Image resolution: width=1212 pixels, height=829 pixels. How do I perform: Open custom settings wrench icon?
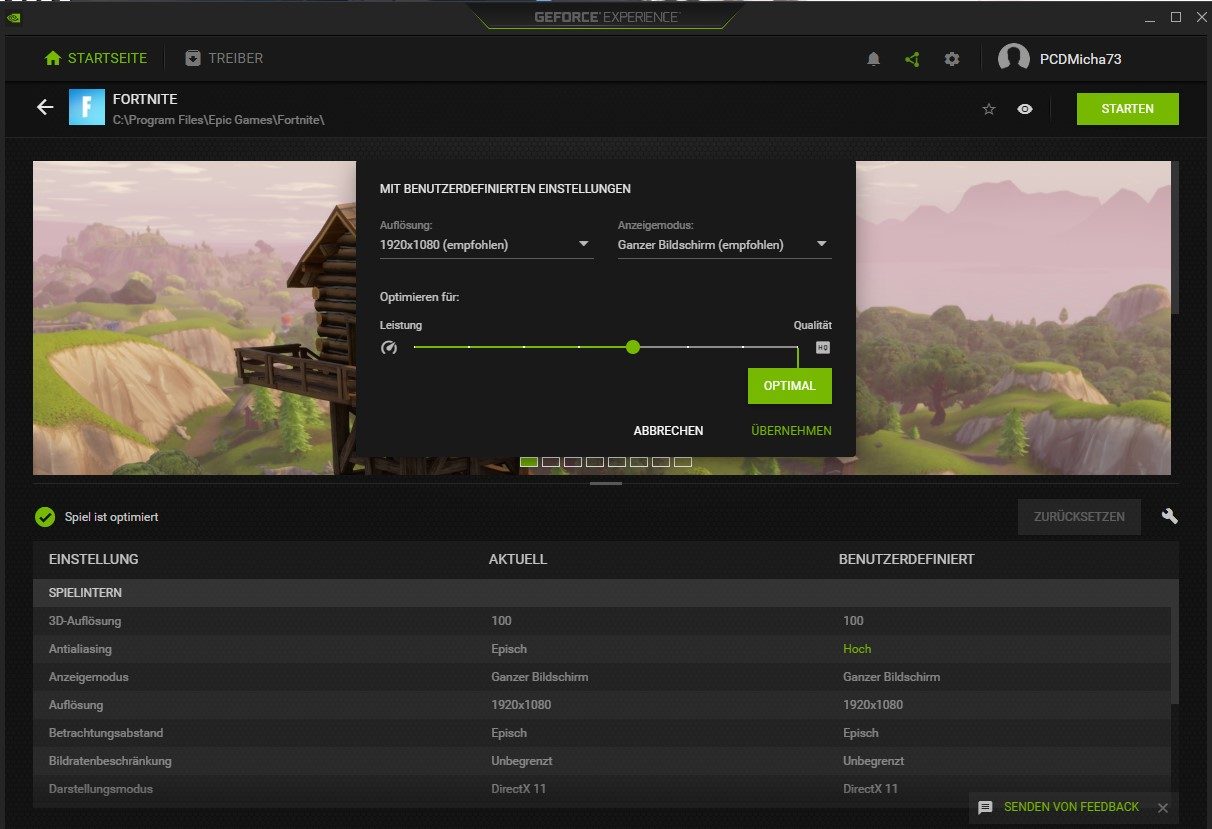1169,516
